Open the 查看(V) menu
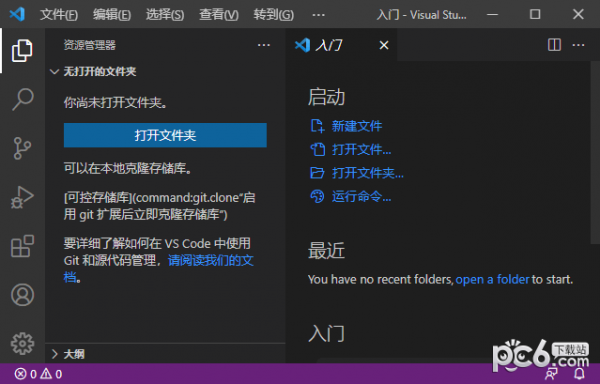The height and width of the screenshot is (384, 600). [218, 15]
